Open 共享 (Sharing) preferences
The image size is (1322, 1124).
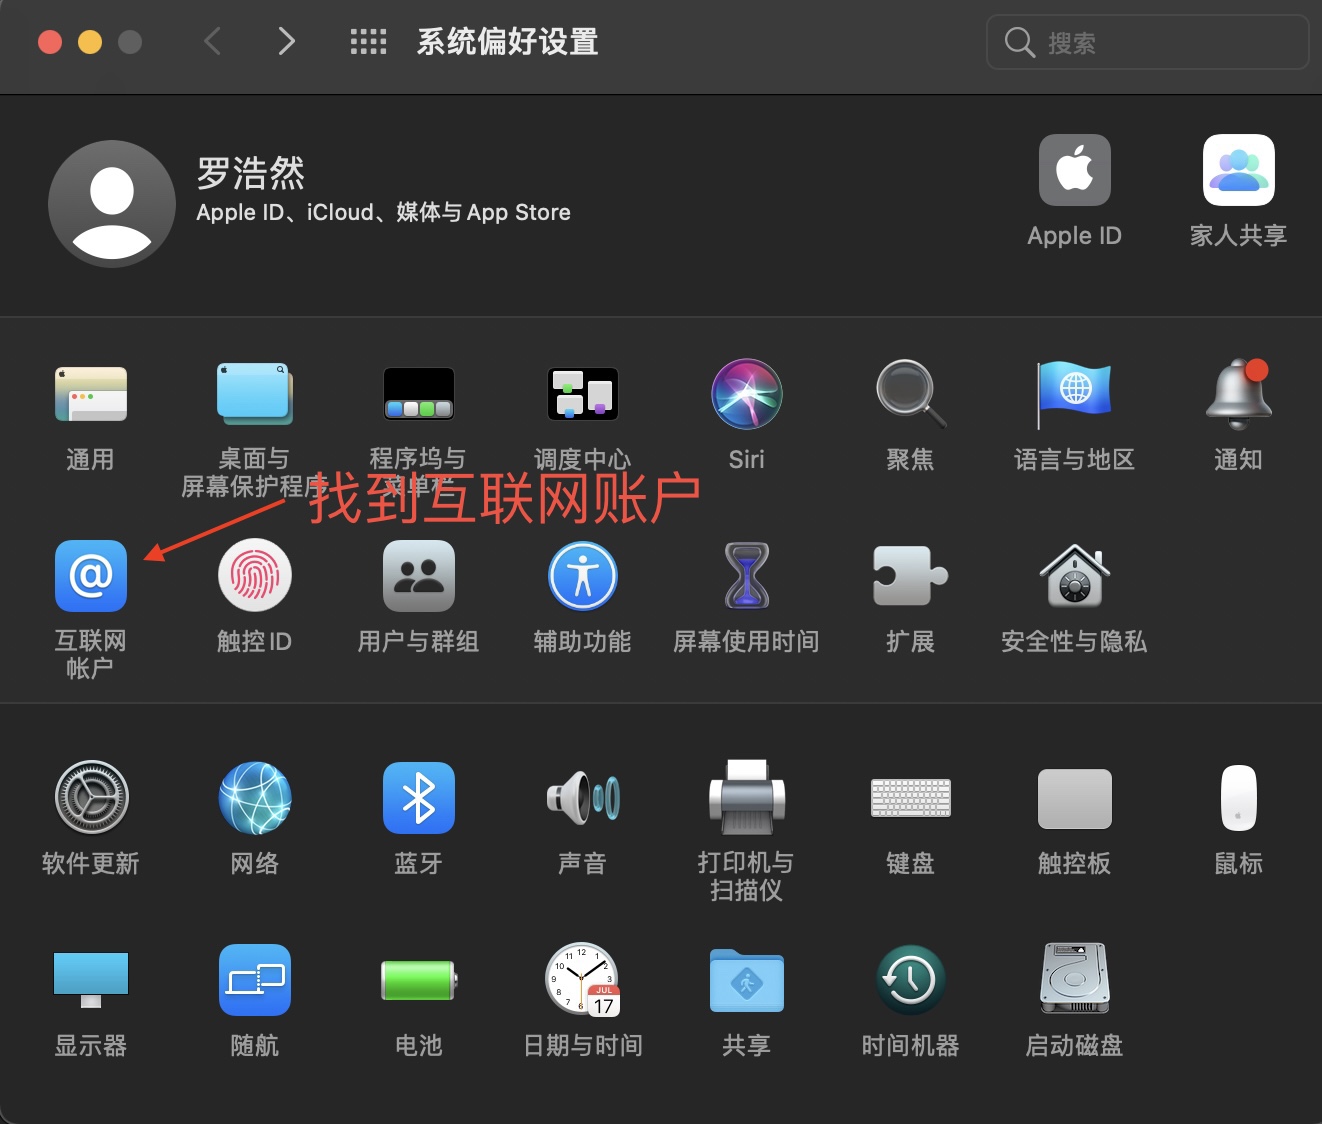[x=746, y=980]
